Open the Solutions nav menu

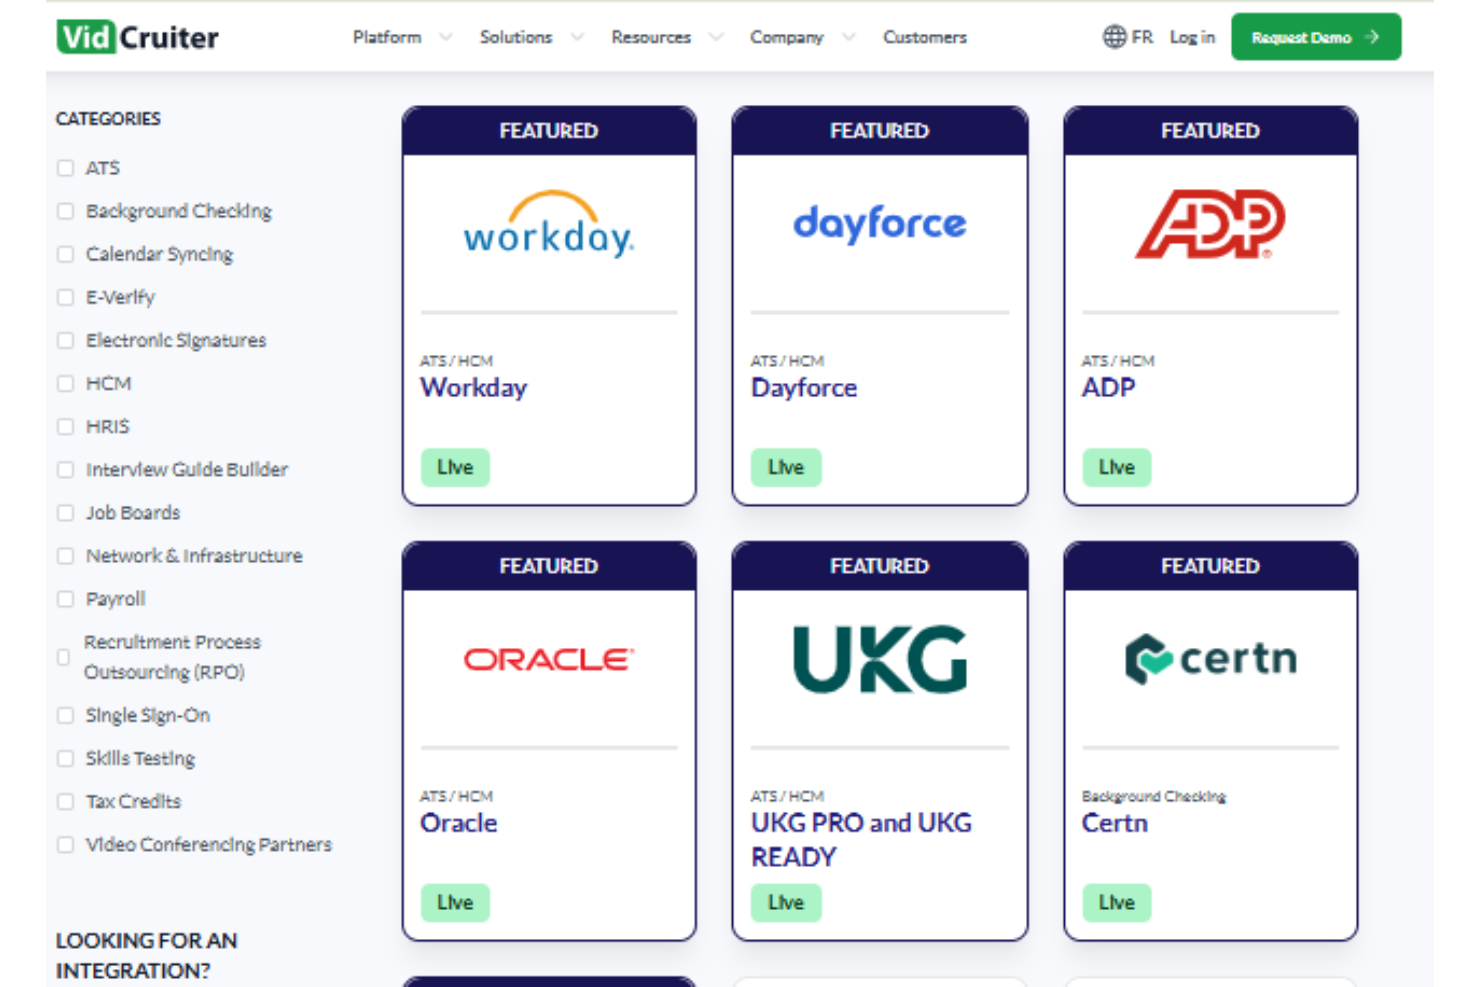[516, 37]
